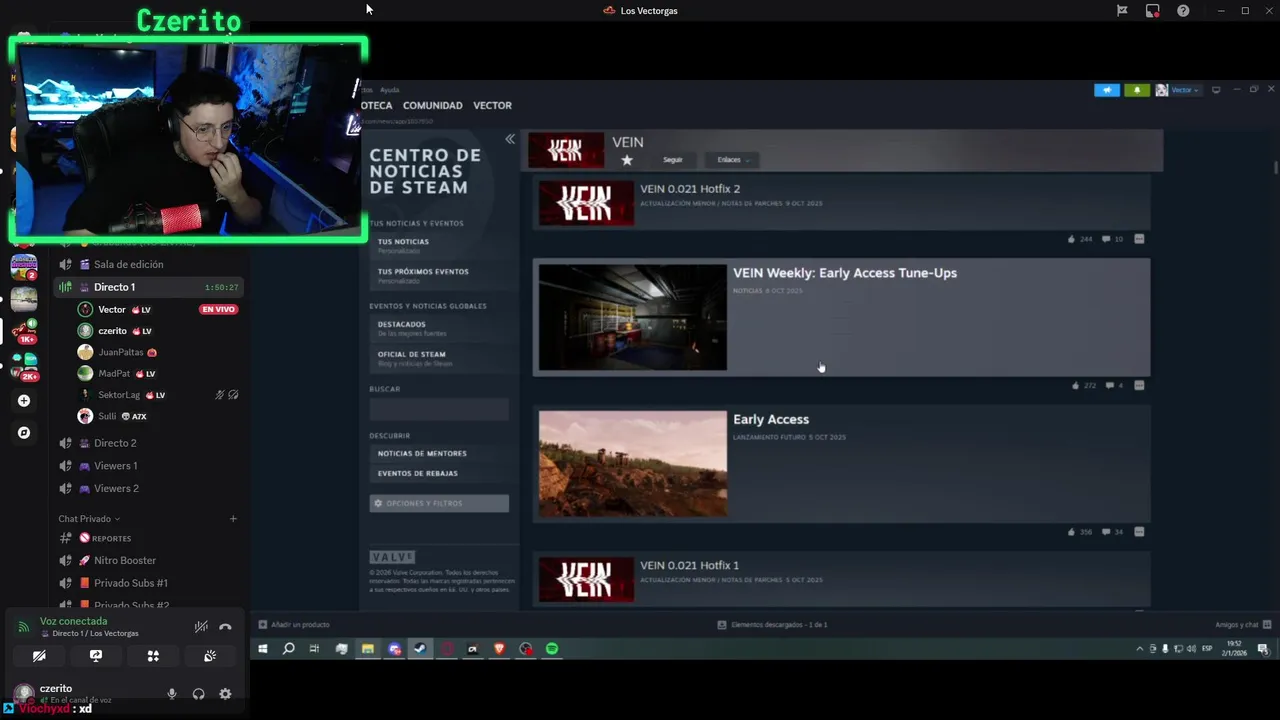Collapse the Steam news sidebar with double chevron
Image resolution: width=1280 pixels, height=720 pixels.
510,139
